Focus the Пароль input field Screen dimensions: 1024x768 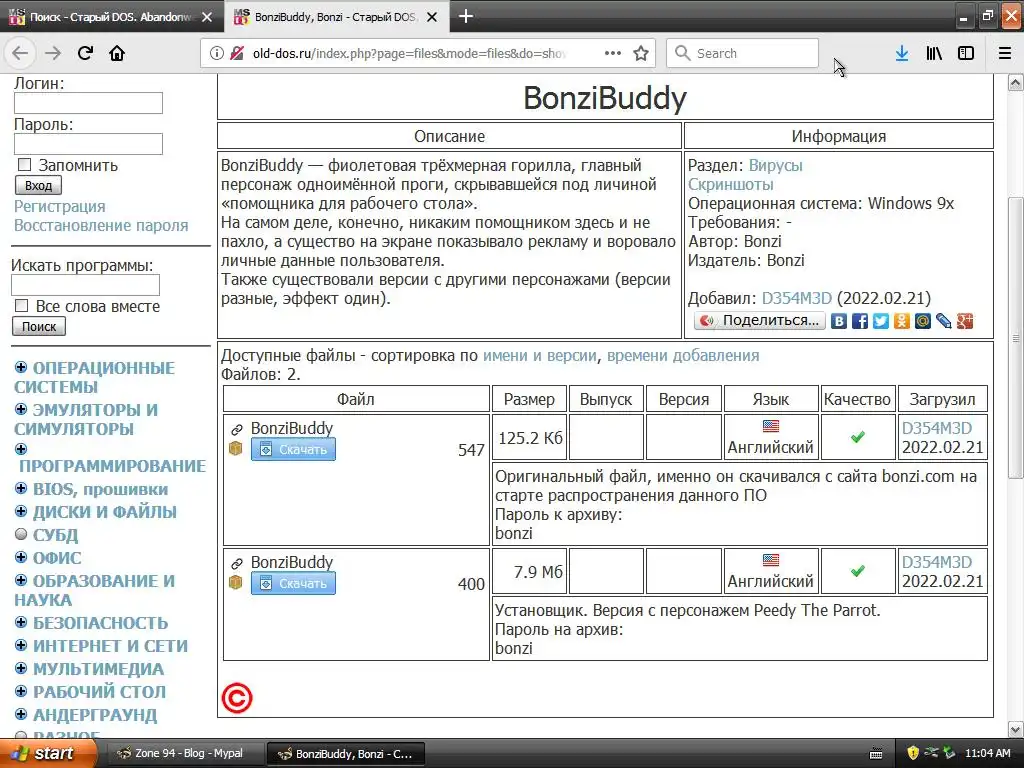pos(88,144)
